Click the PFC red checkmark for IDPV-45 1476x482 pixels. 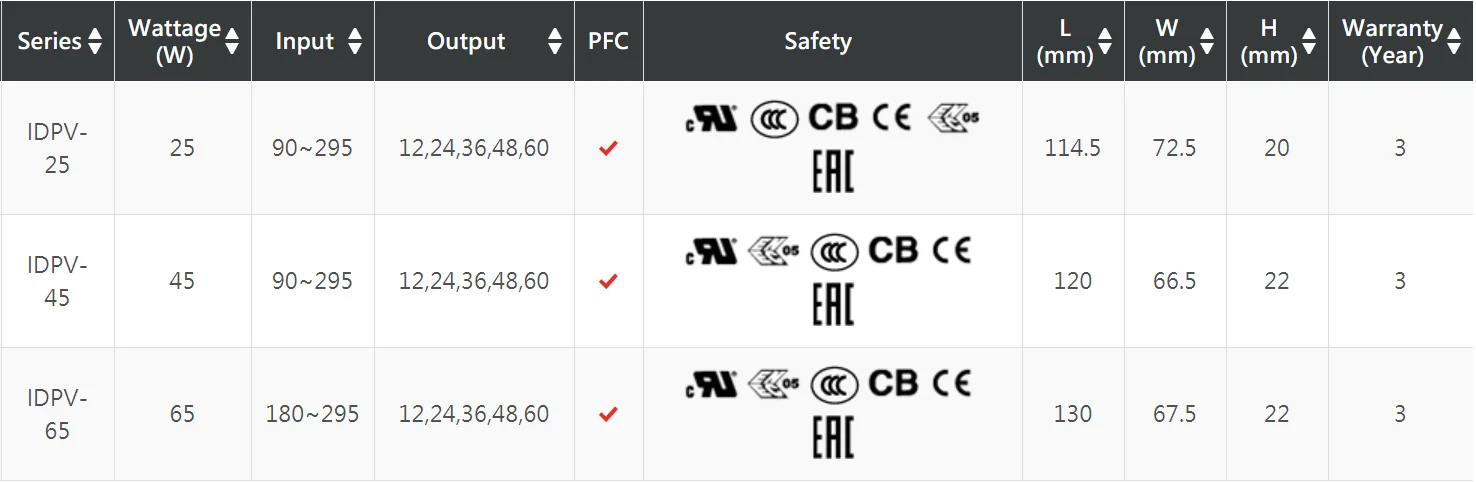point(608,281)
